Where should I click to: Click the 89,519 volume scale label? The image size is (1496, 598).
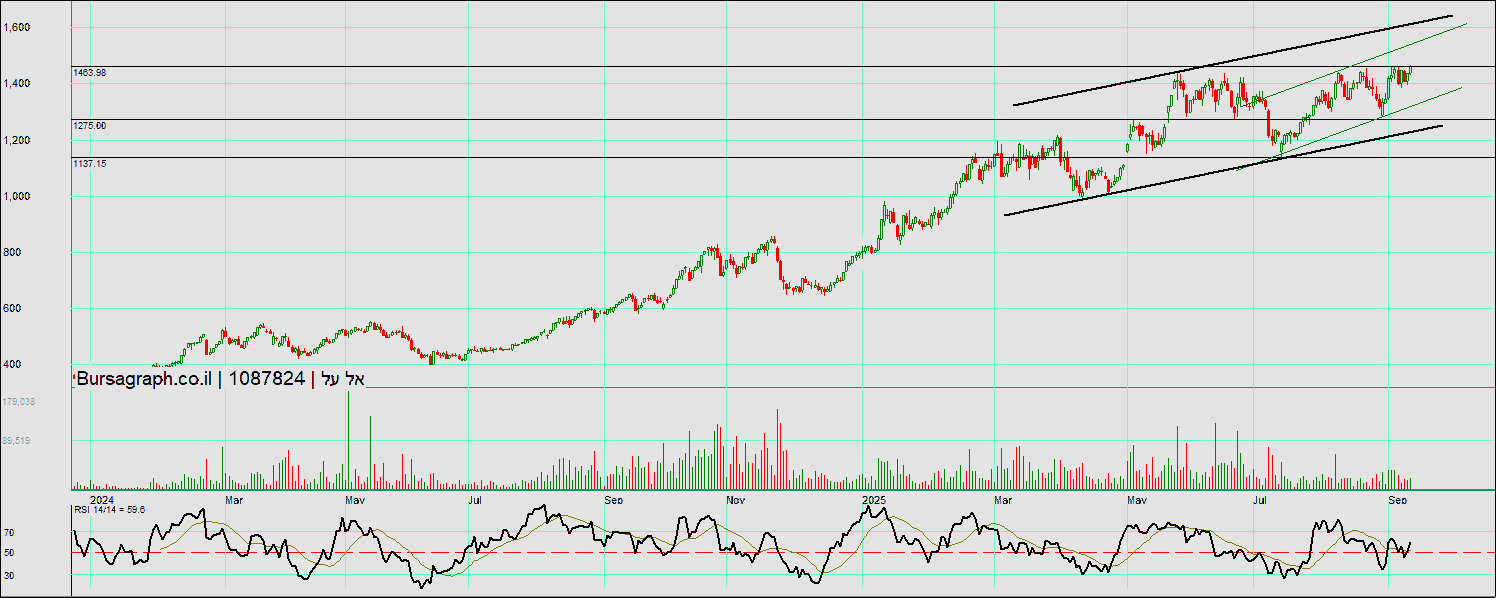(x=17, y=440)
